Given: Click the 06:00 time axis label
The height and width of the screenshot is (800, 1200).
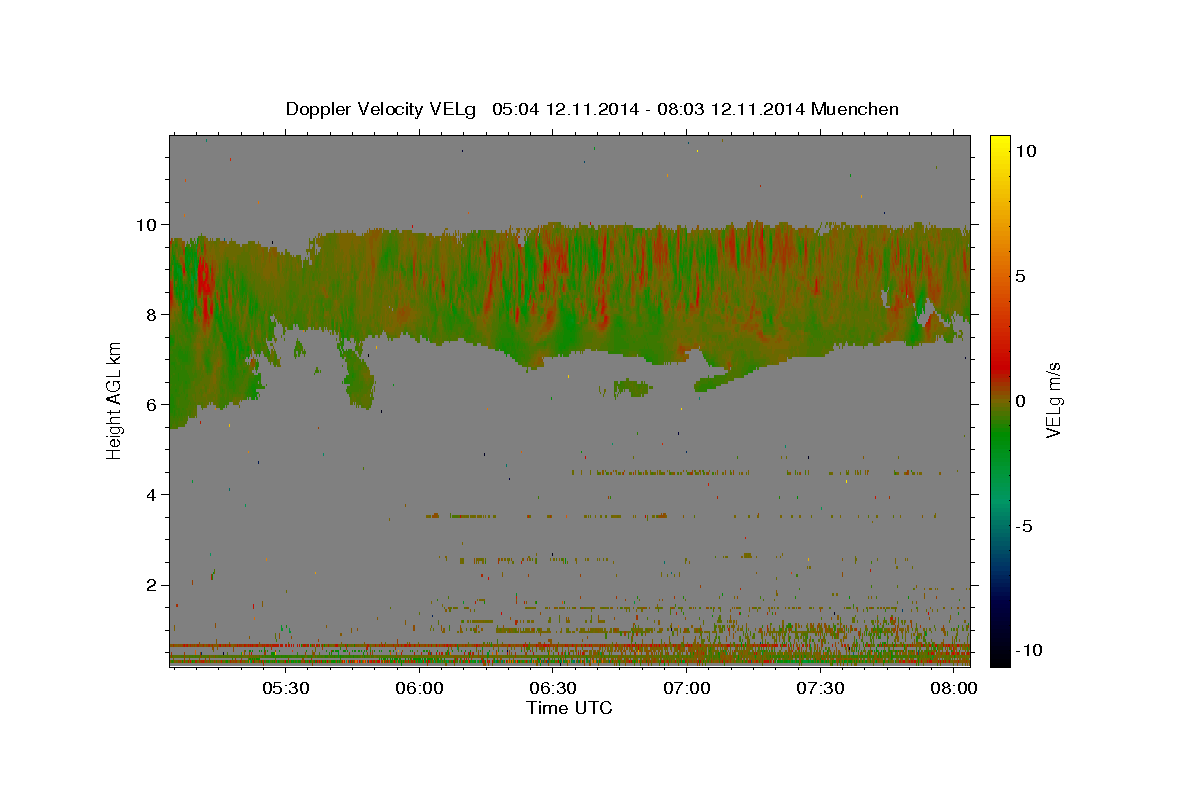Looking at the screenshot, I should coord(419,689).
